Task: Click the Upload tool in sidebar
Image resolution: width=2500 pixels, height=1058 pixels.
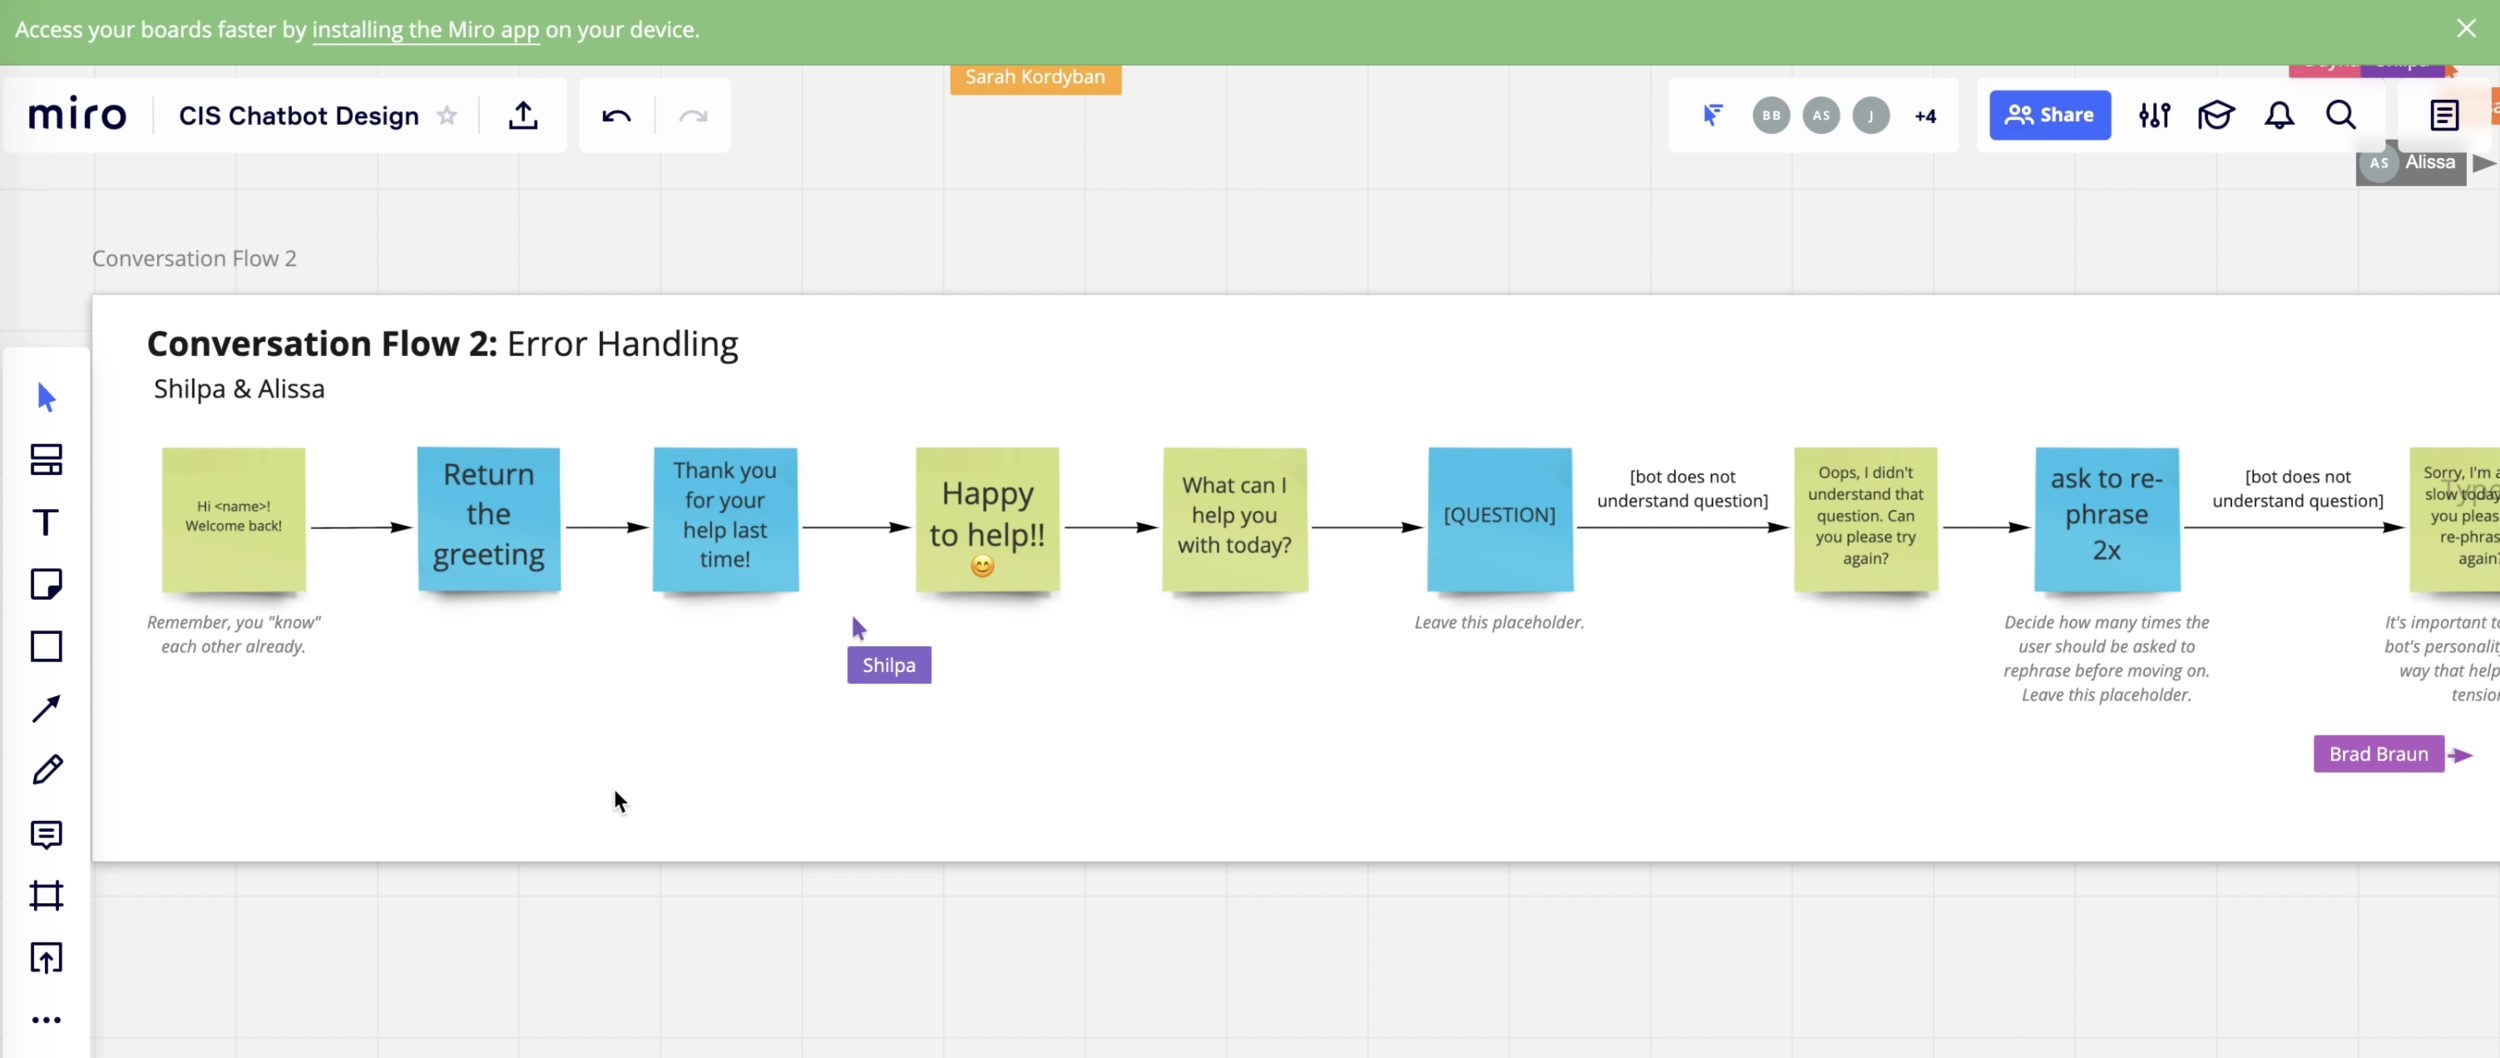Action: [46, 958]
